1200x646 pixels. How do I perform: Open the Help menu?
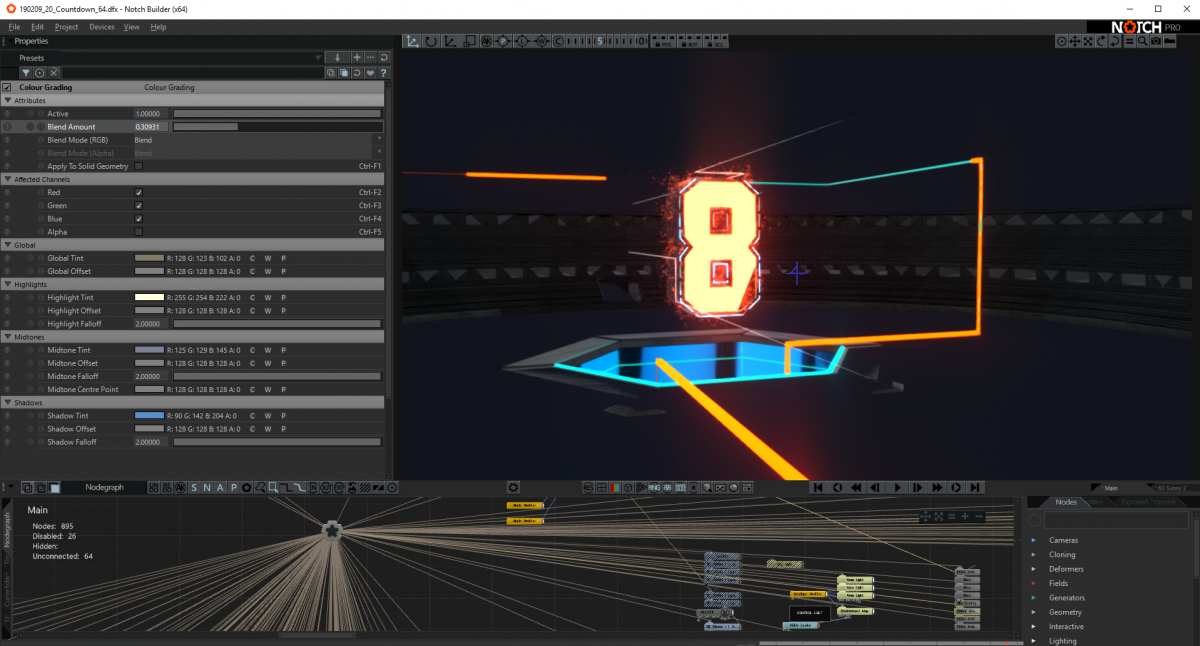click(158, 27)
